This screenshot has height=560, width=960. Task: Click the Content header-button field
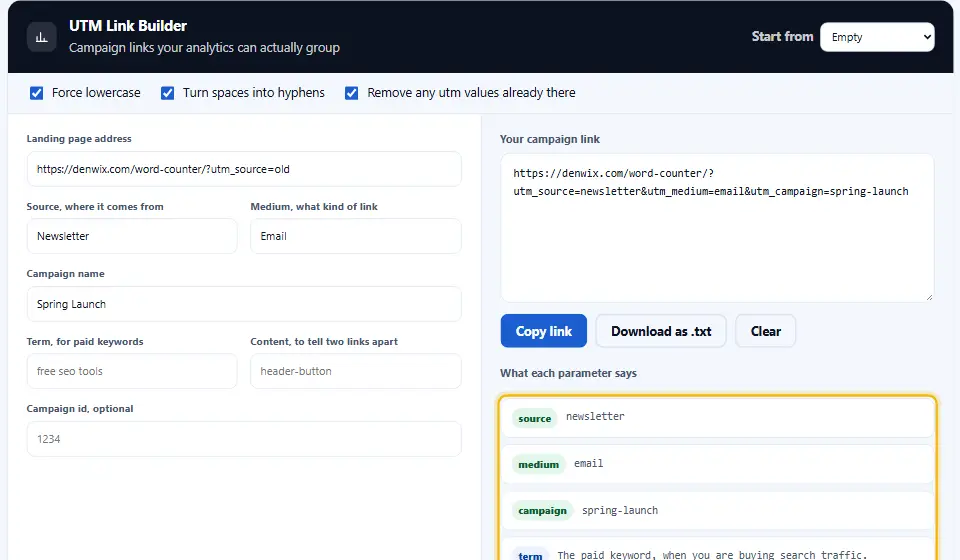(356, 371)
